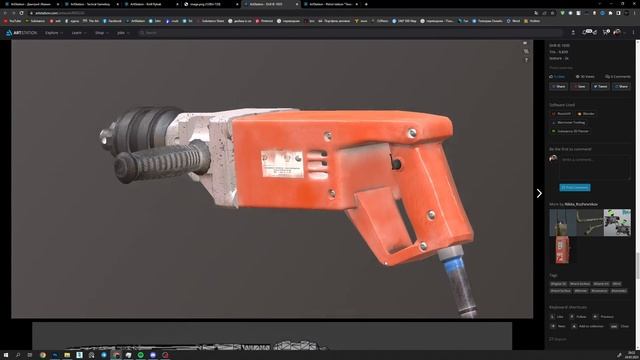Click the Marmoset Toolbag software tag
This screenshot has width=640, height=360.
tap(568, 122)
